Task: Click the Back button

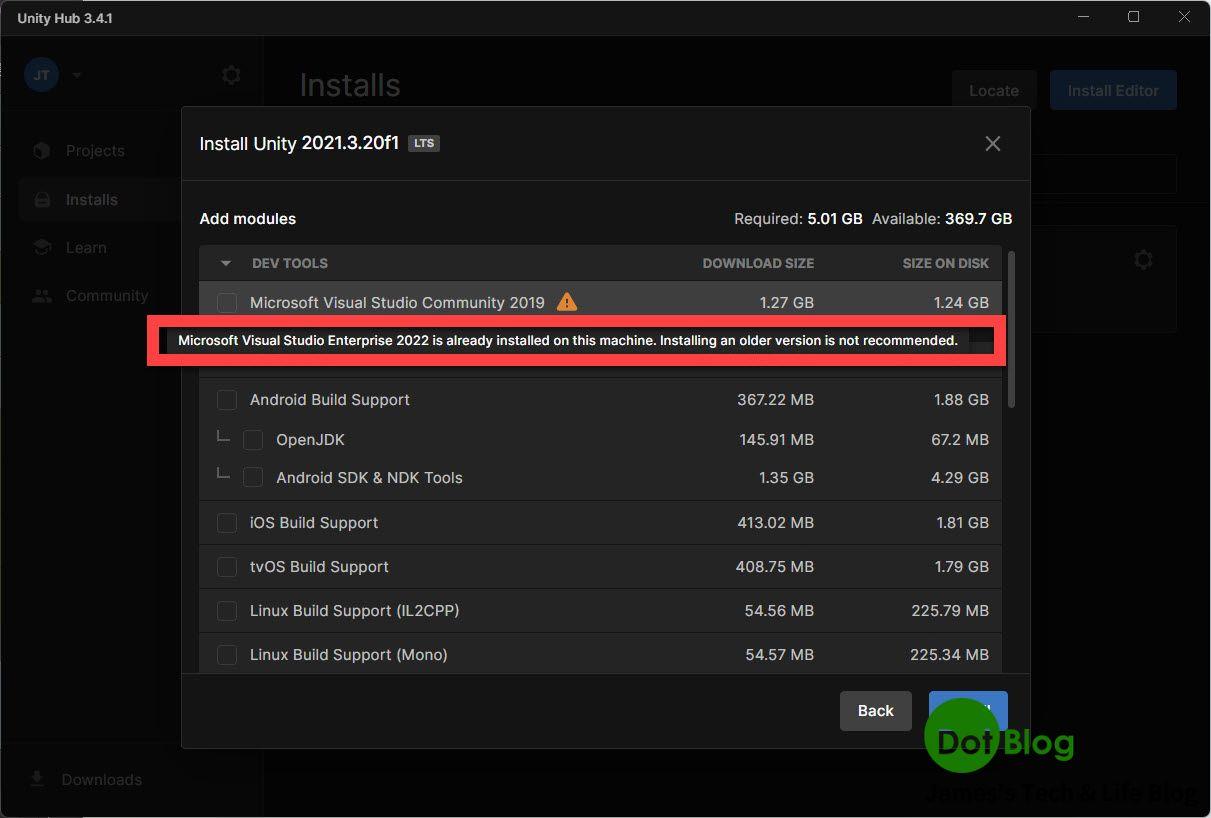Action: (875, 711)
